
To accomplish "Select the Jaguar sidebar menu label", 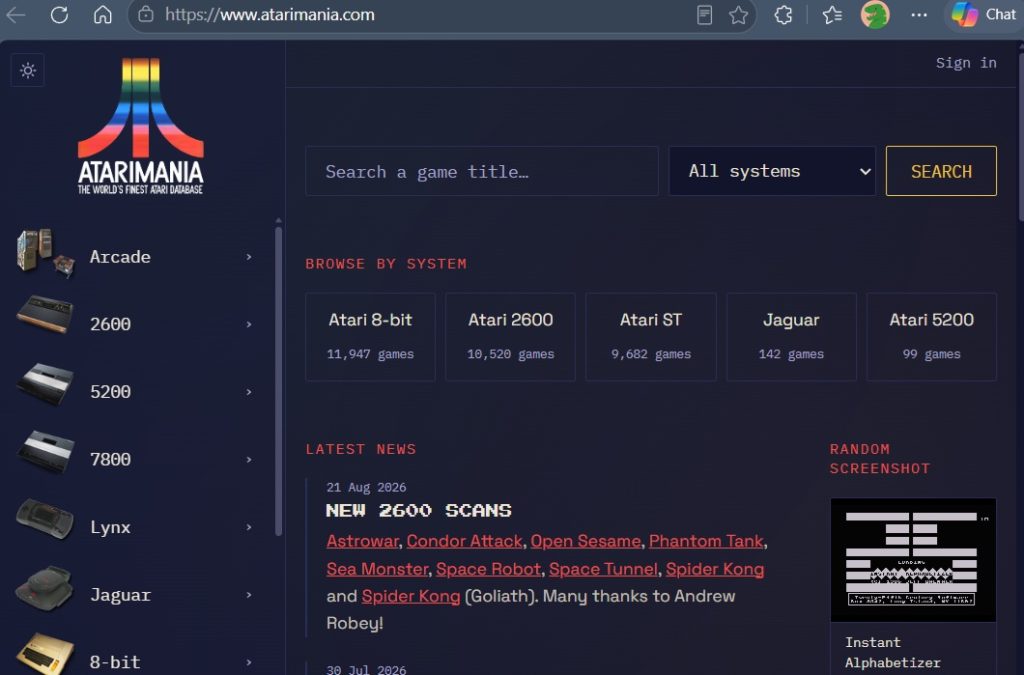I will point(120,595).
